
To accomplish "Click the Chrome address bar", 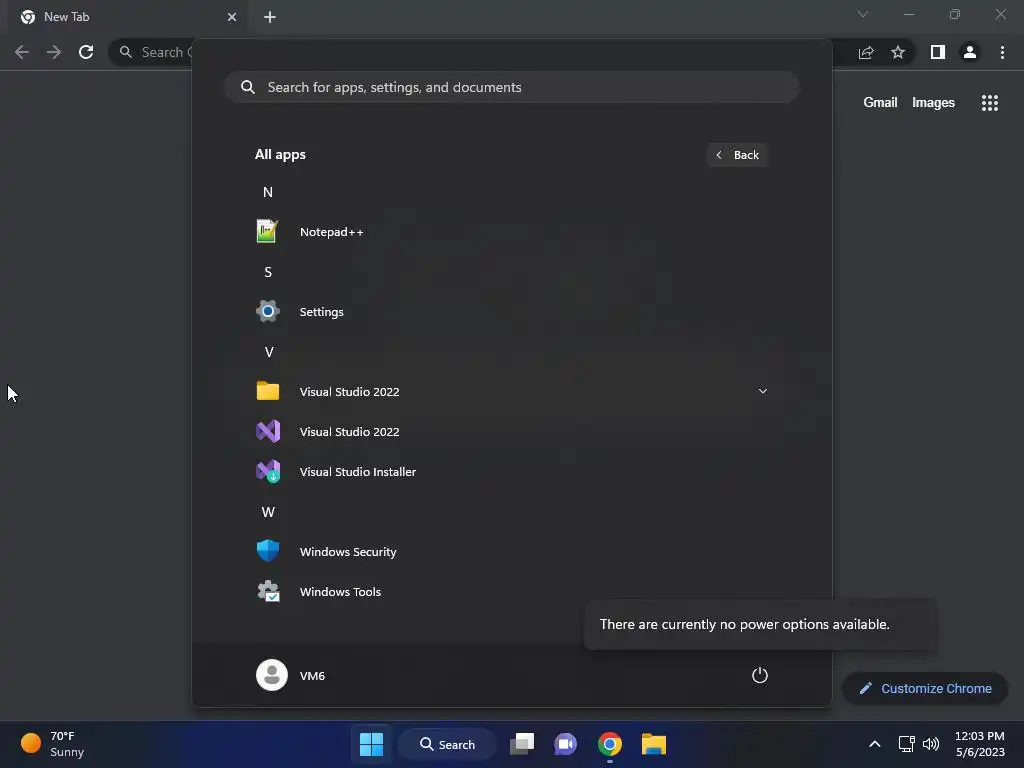I will click(152, 52).
